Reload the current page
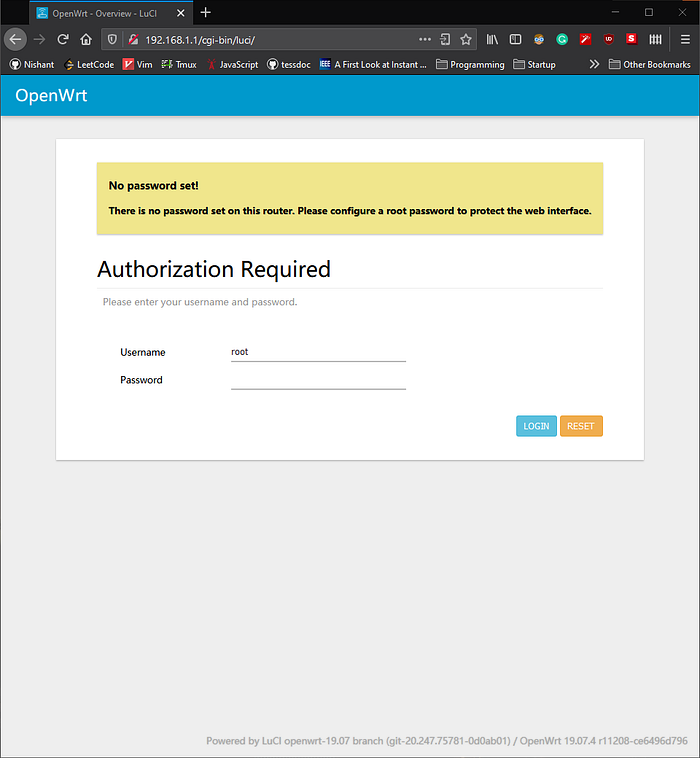Viewport: 700px width, 758px height. coord(62,40)
